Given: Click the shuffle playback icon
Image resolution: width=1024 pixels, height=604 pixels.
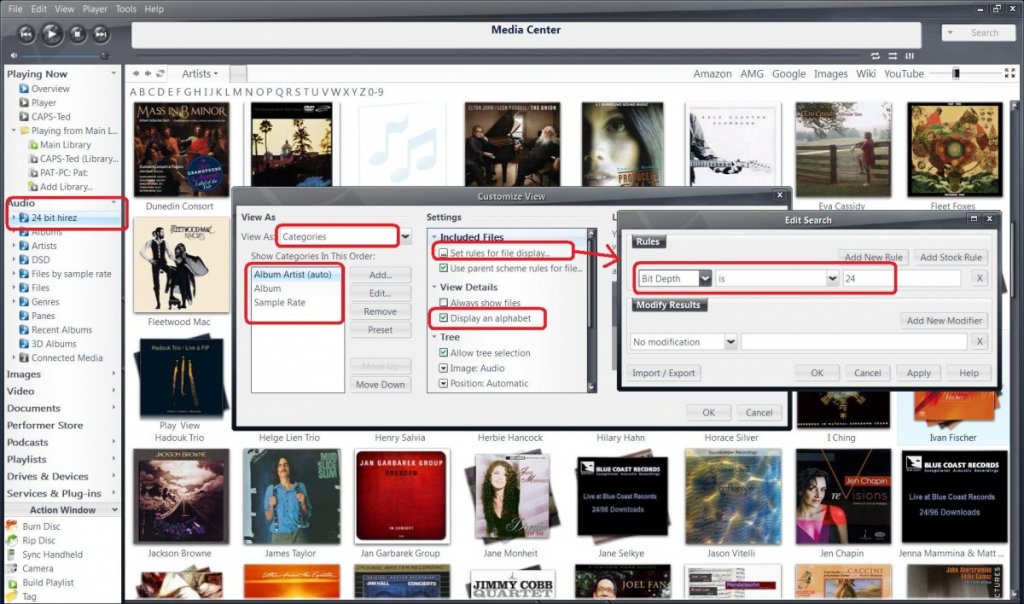Looking at the screenshot, I should 892,56.
